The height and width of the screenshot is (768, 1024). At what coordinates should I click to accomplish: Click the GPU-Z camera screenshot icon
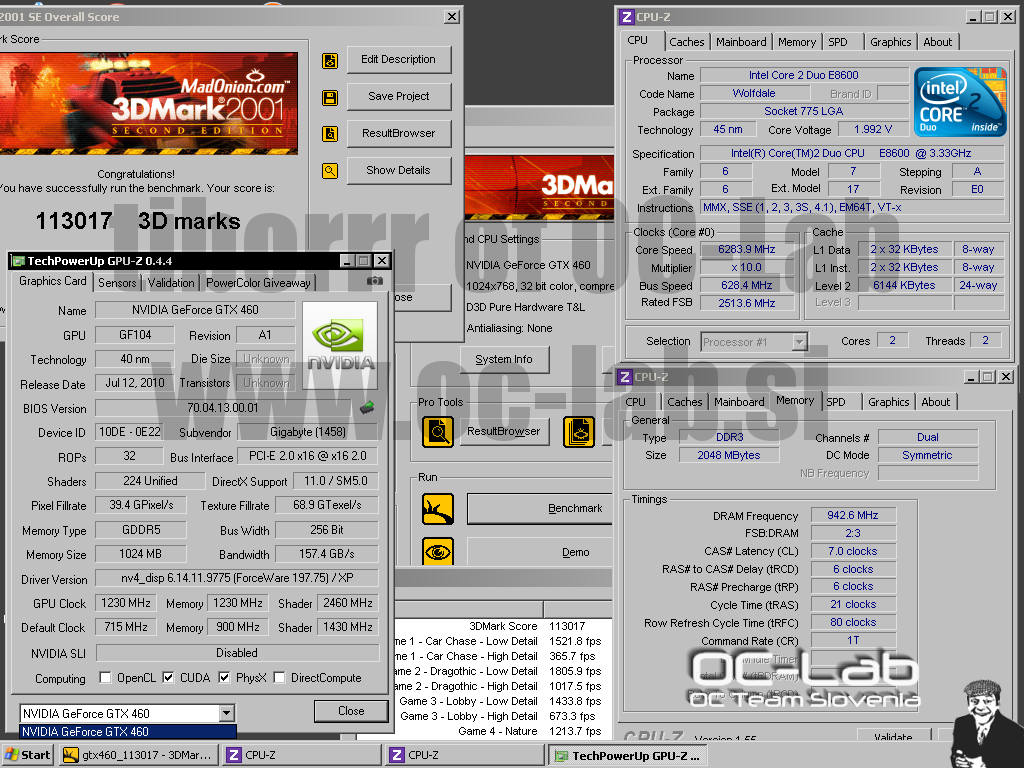(375, 281)
